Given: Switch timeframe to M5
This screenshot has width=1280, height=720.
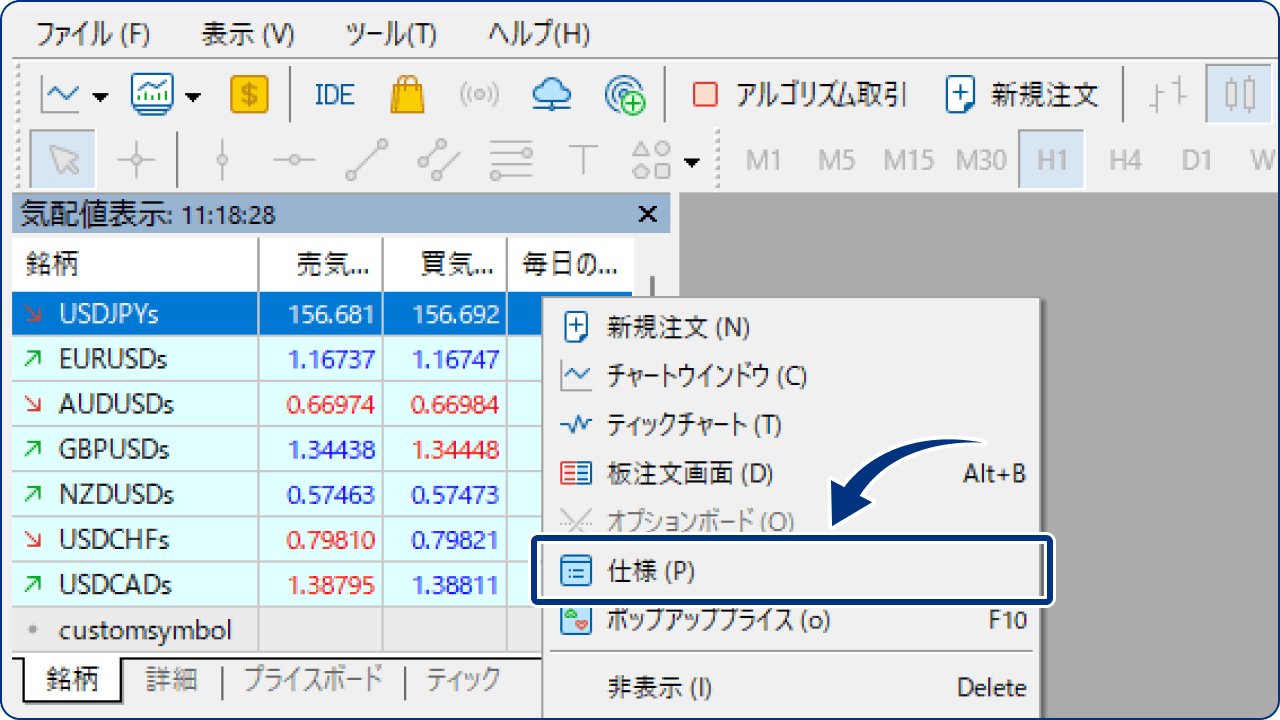Looking at the screenshot, I should click(836, 159).
